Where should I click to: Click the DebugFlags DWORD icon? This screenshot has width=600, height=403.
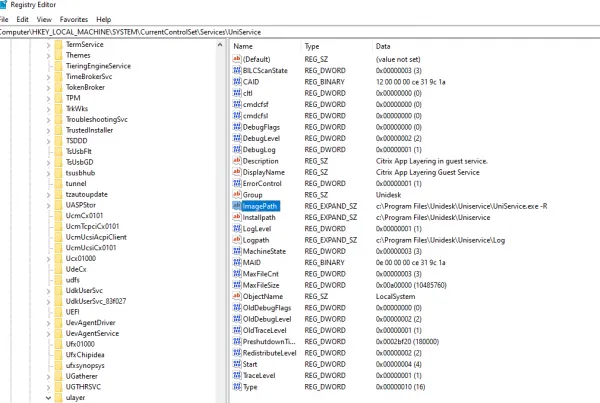point(237,127)
